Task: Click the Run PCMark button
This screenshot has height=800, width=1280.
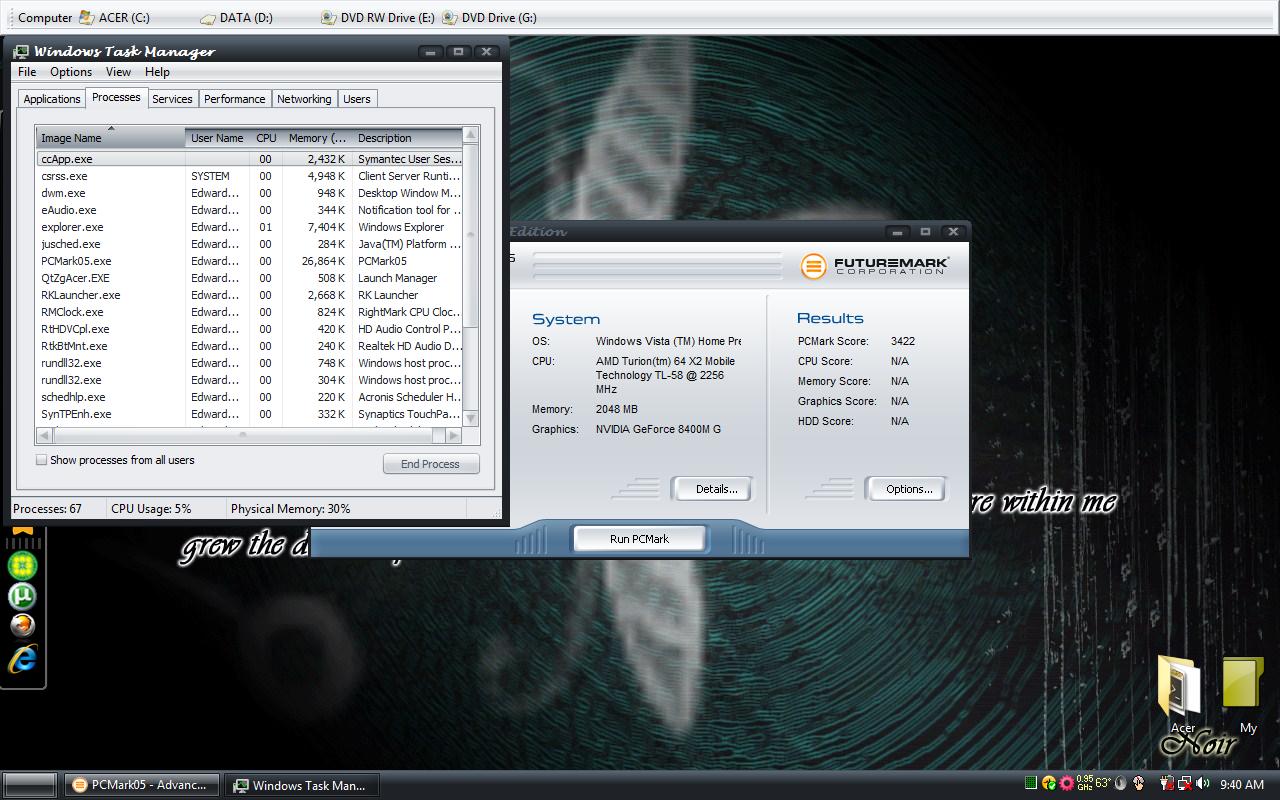Action: [639, 539]
